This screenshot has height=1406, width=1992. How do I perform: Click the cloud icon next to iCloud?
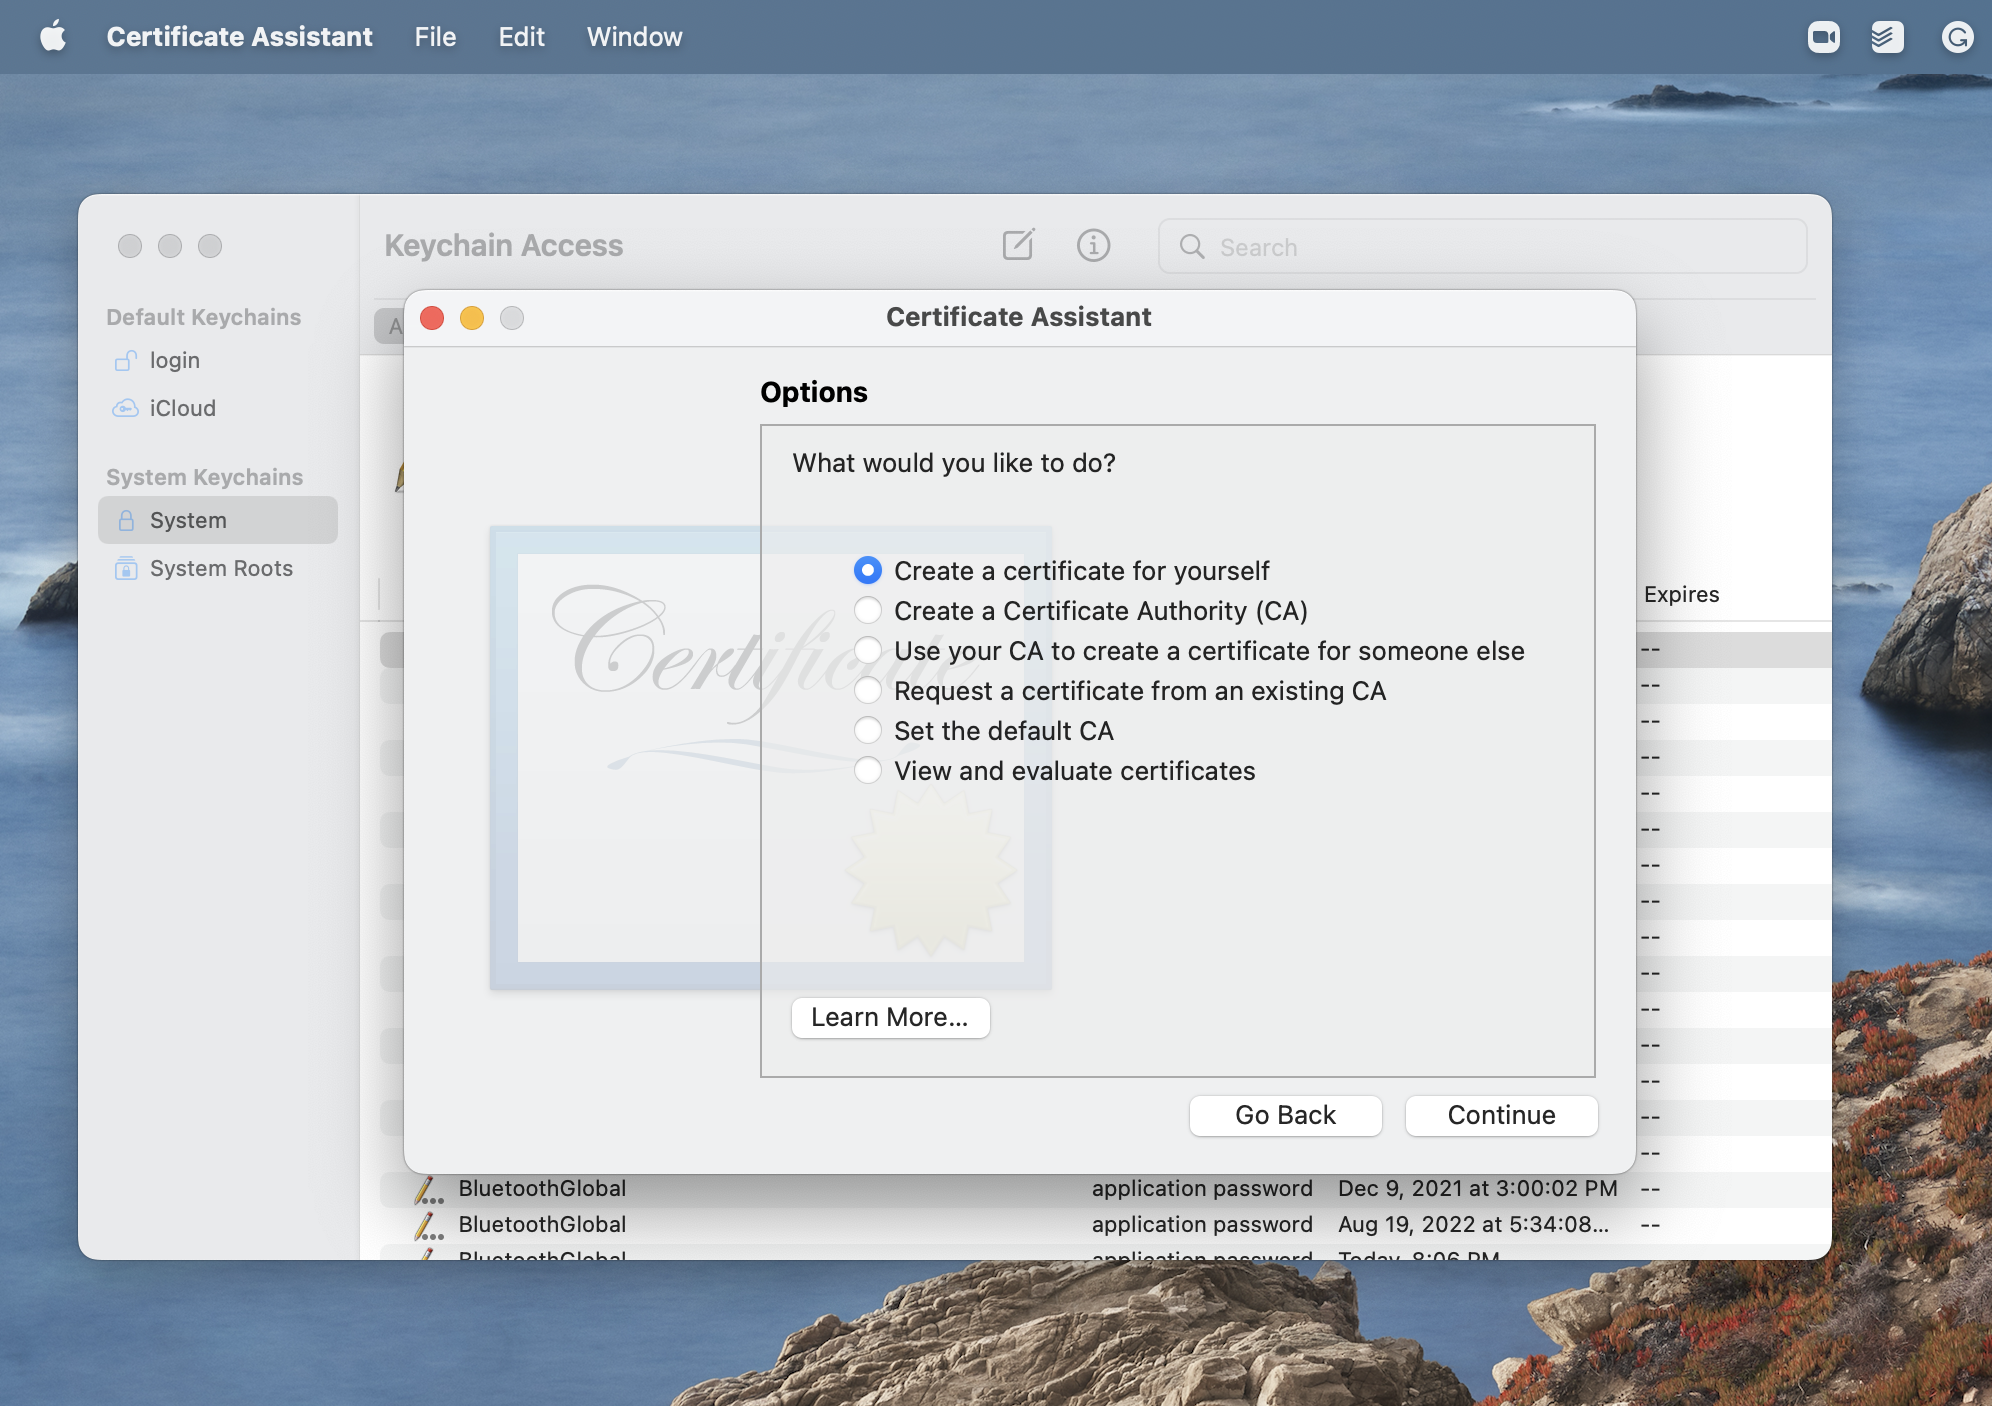(125, 408)
